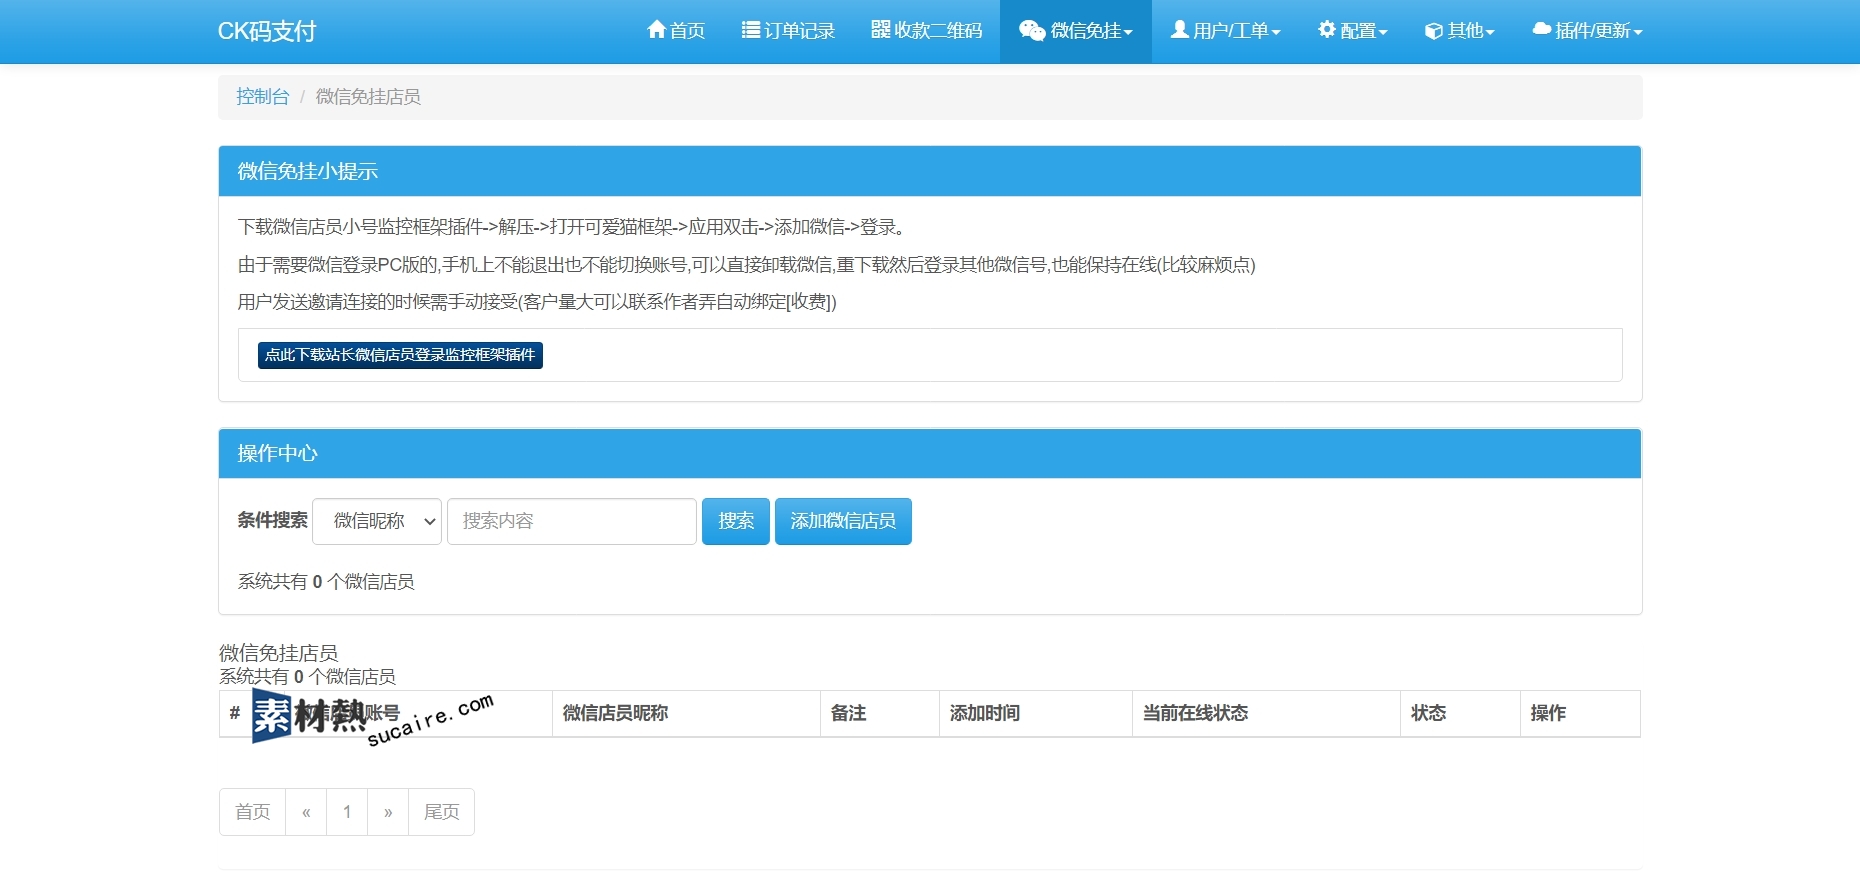Click the 操作中心 panel heading
The height and width of the screenshot is (894, 1860).
coord(930,453)
